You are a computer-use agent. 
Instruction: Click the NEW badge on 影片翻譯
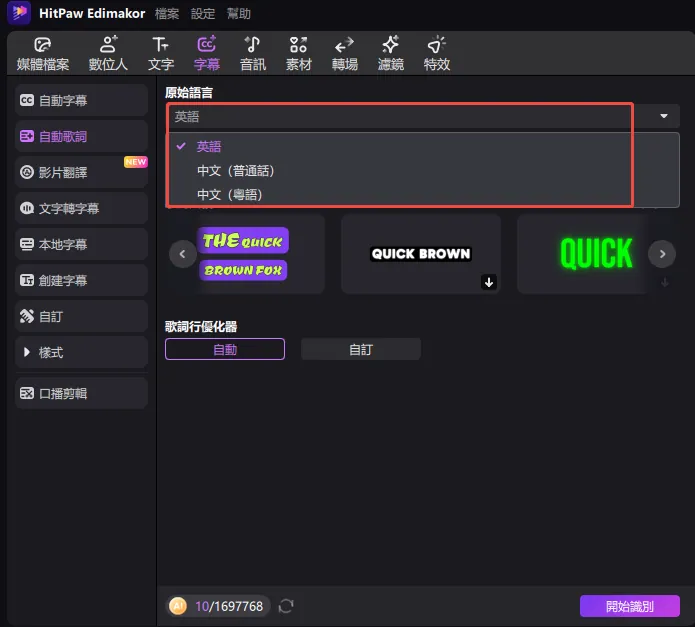(136, 162)
